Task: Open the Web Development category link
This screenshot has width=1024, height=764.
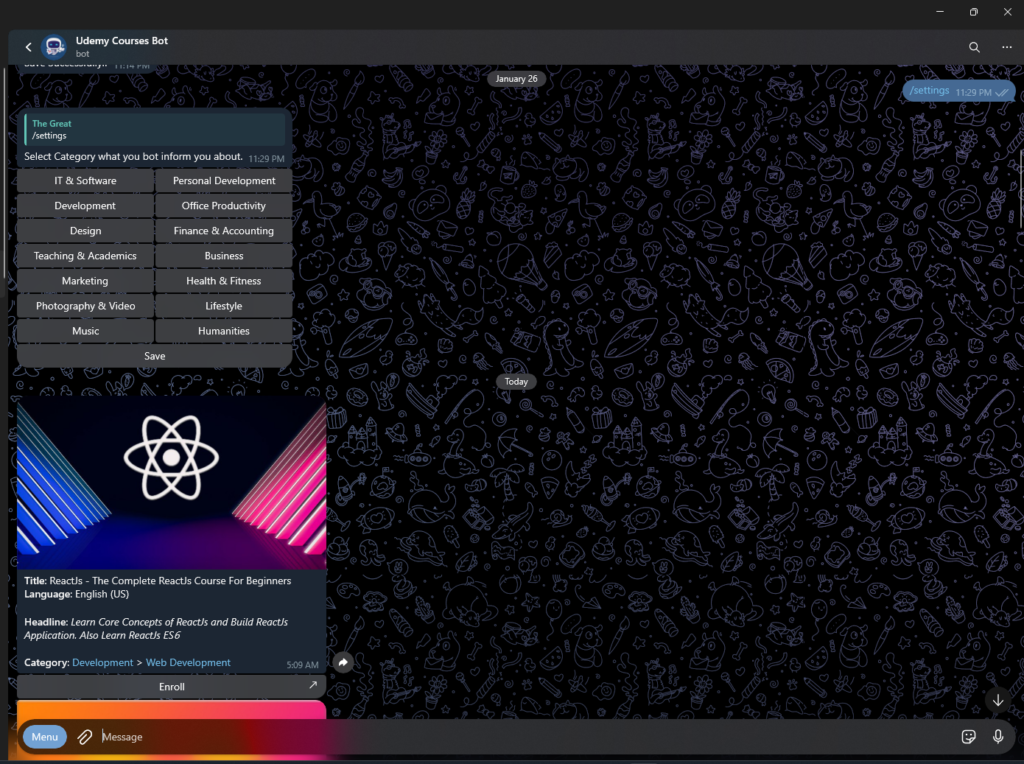Action: click(188, 663)
